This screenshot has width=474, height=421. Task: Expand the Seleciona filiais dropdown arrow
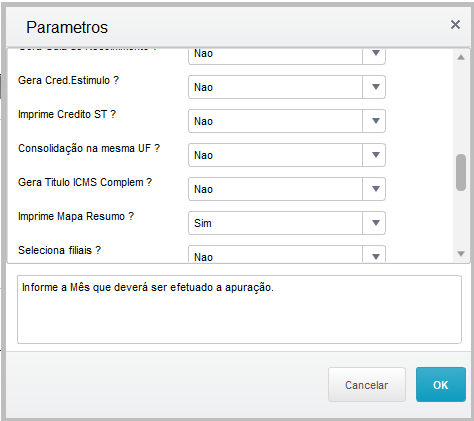point(375,256)
